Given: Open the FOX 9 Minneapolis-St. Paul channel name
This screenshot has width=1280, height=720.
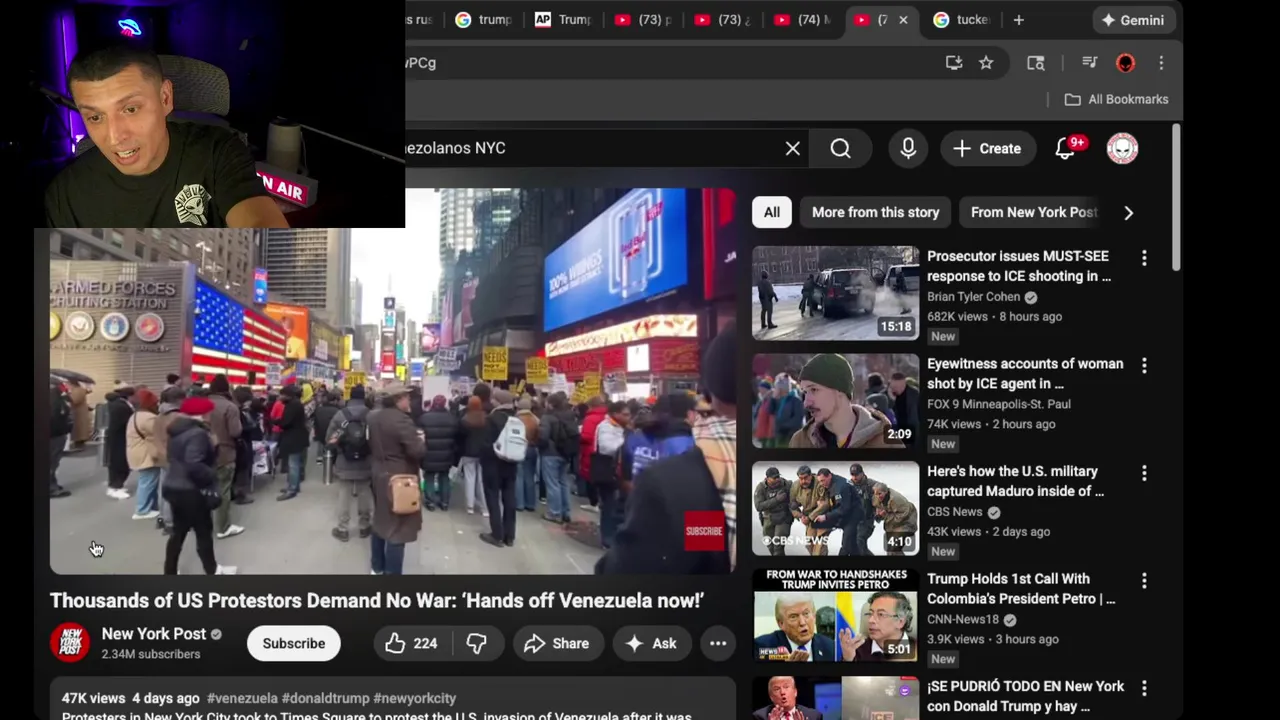Looking at the screenshot, I should 999,404.
